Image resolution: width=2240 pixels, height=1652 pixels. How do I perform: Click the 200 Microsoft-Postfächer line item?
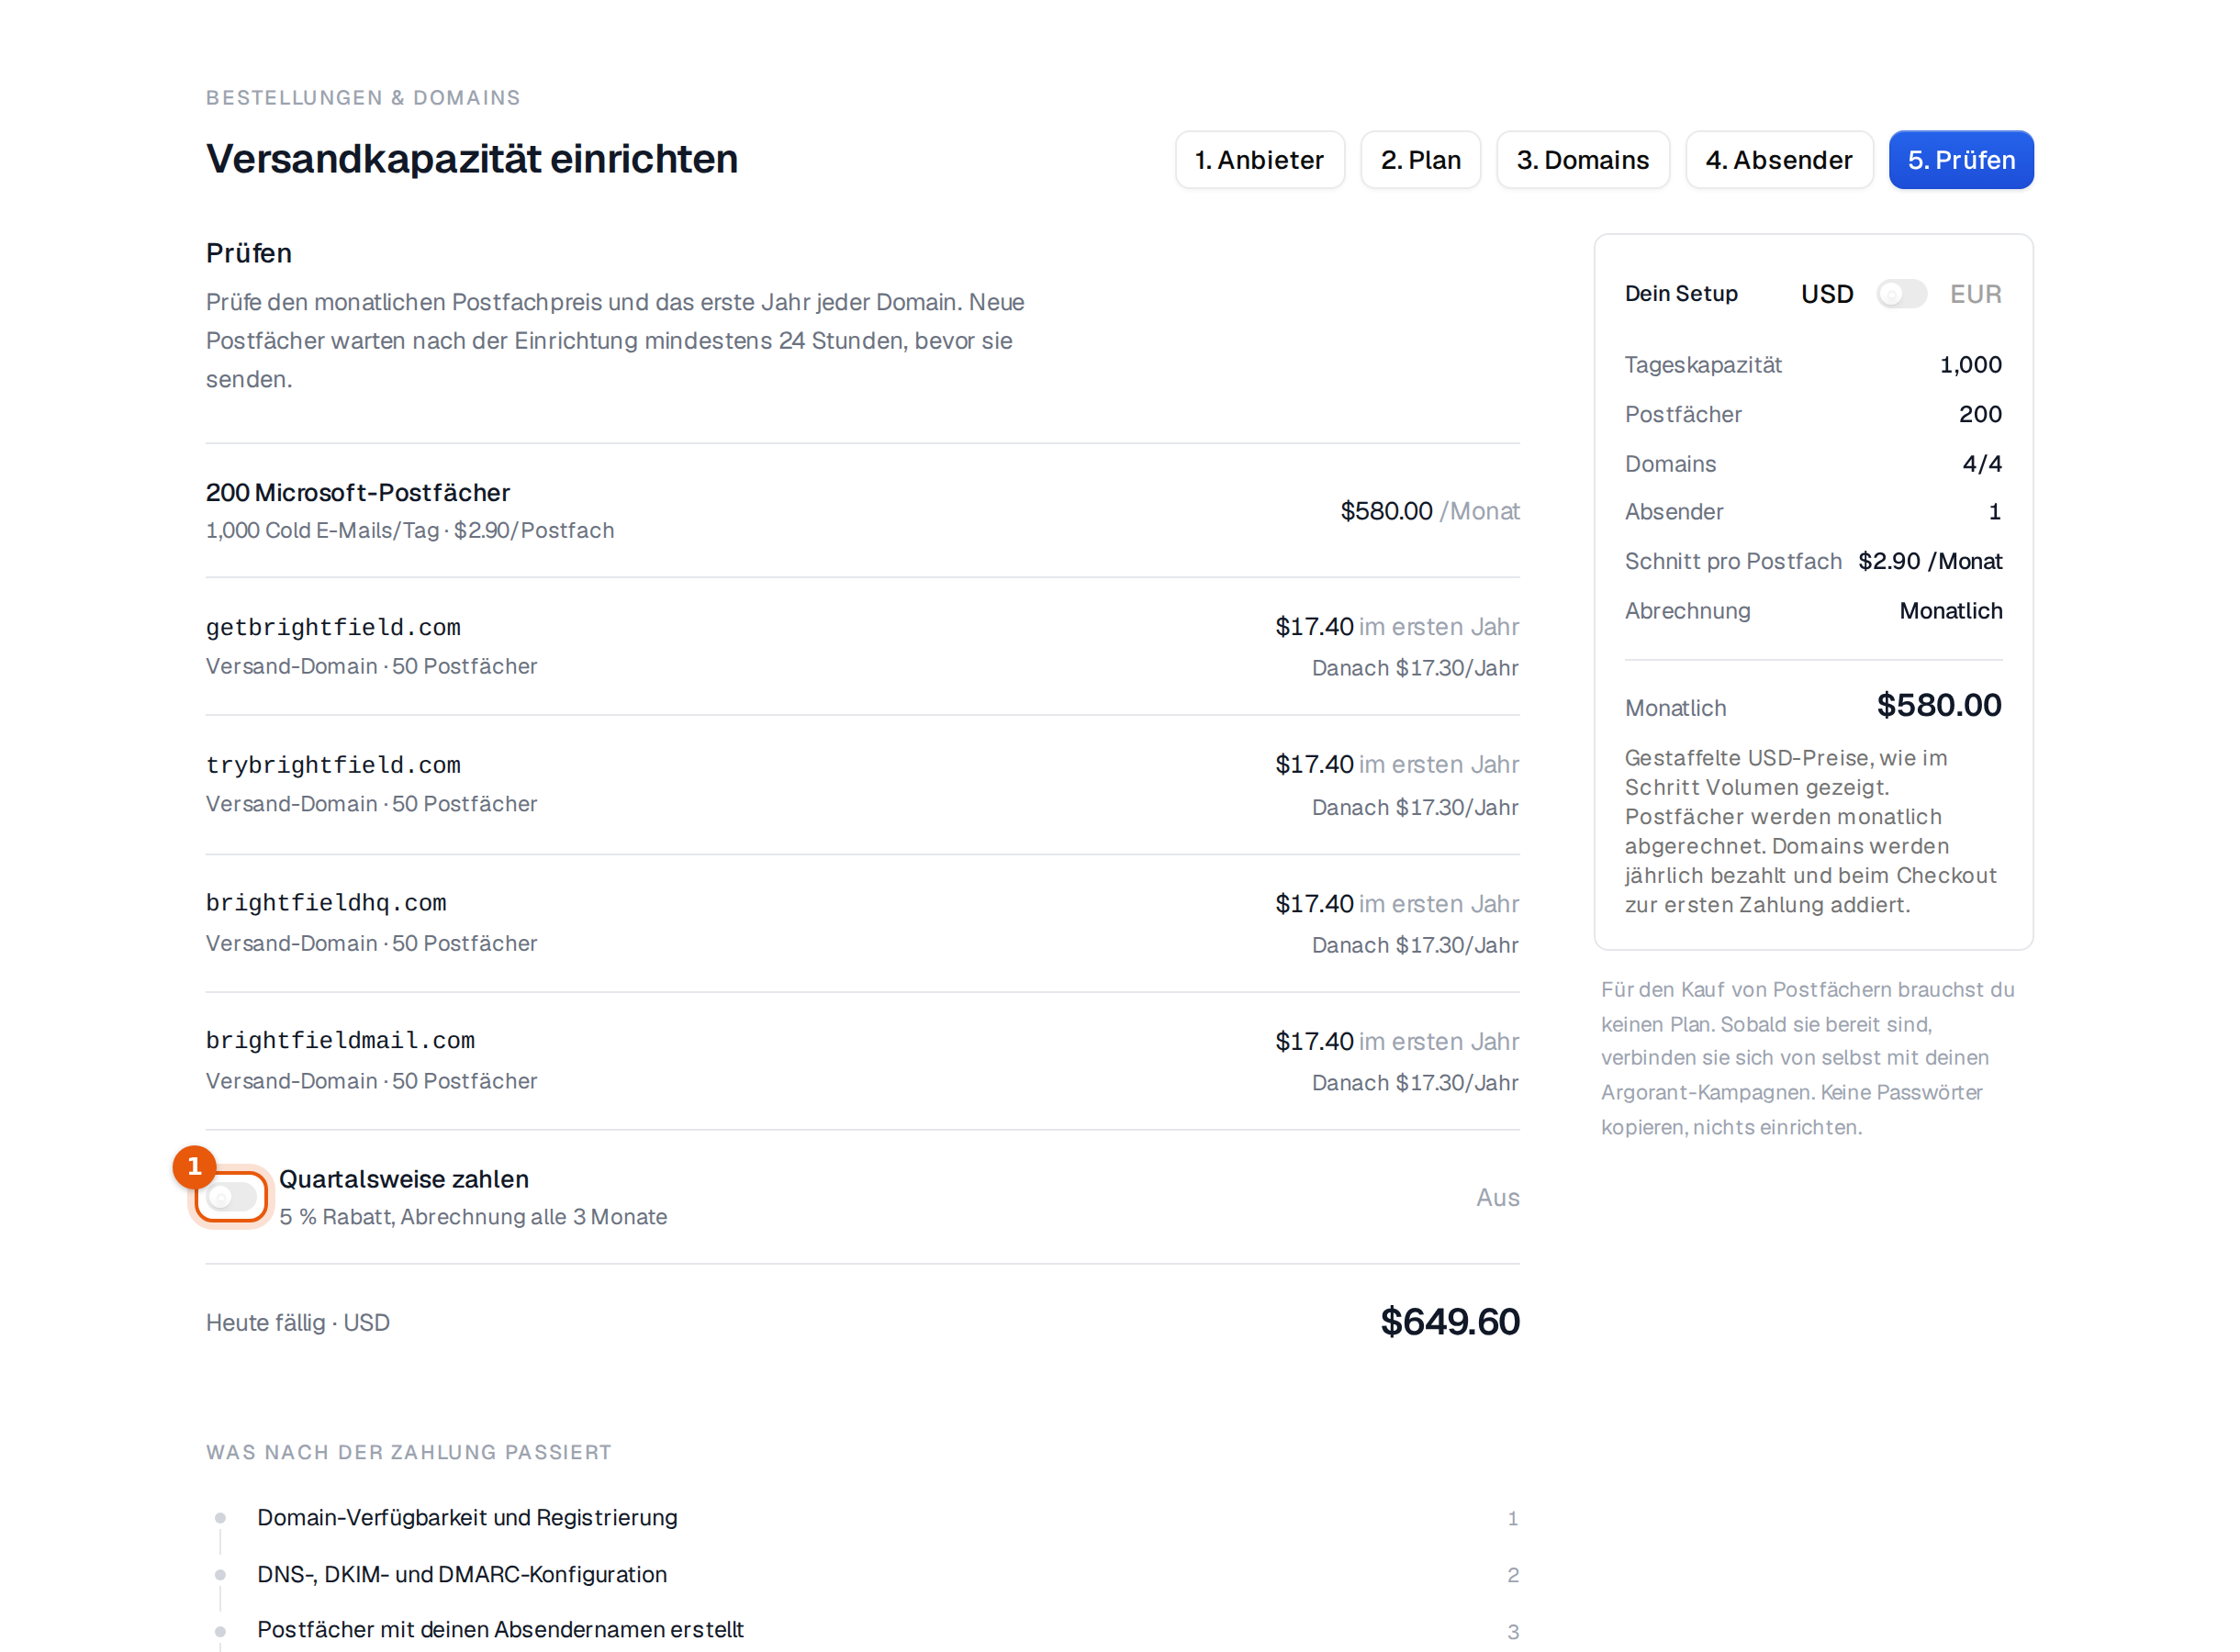click(x=862, y=510)
